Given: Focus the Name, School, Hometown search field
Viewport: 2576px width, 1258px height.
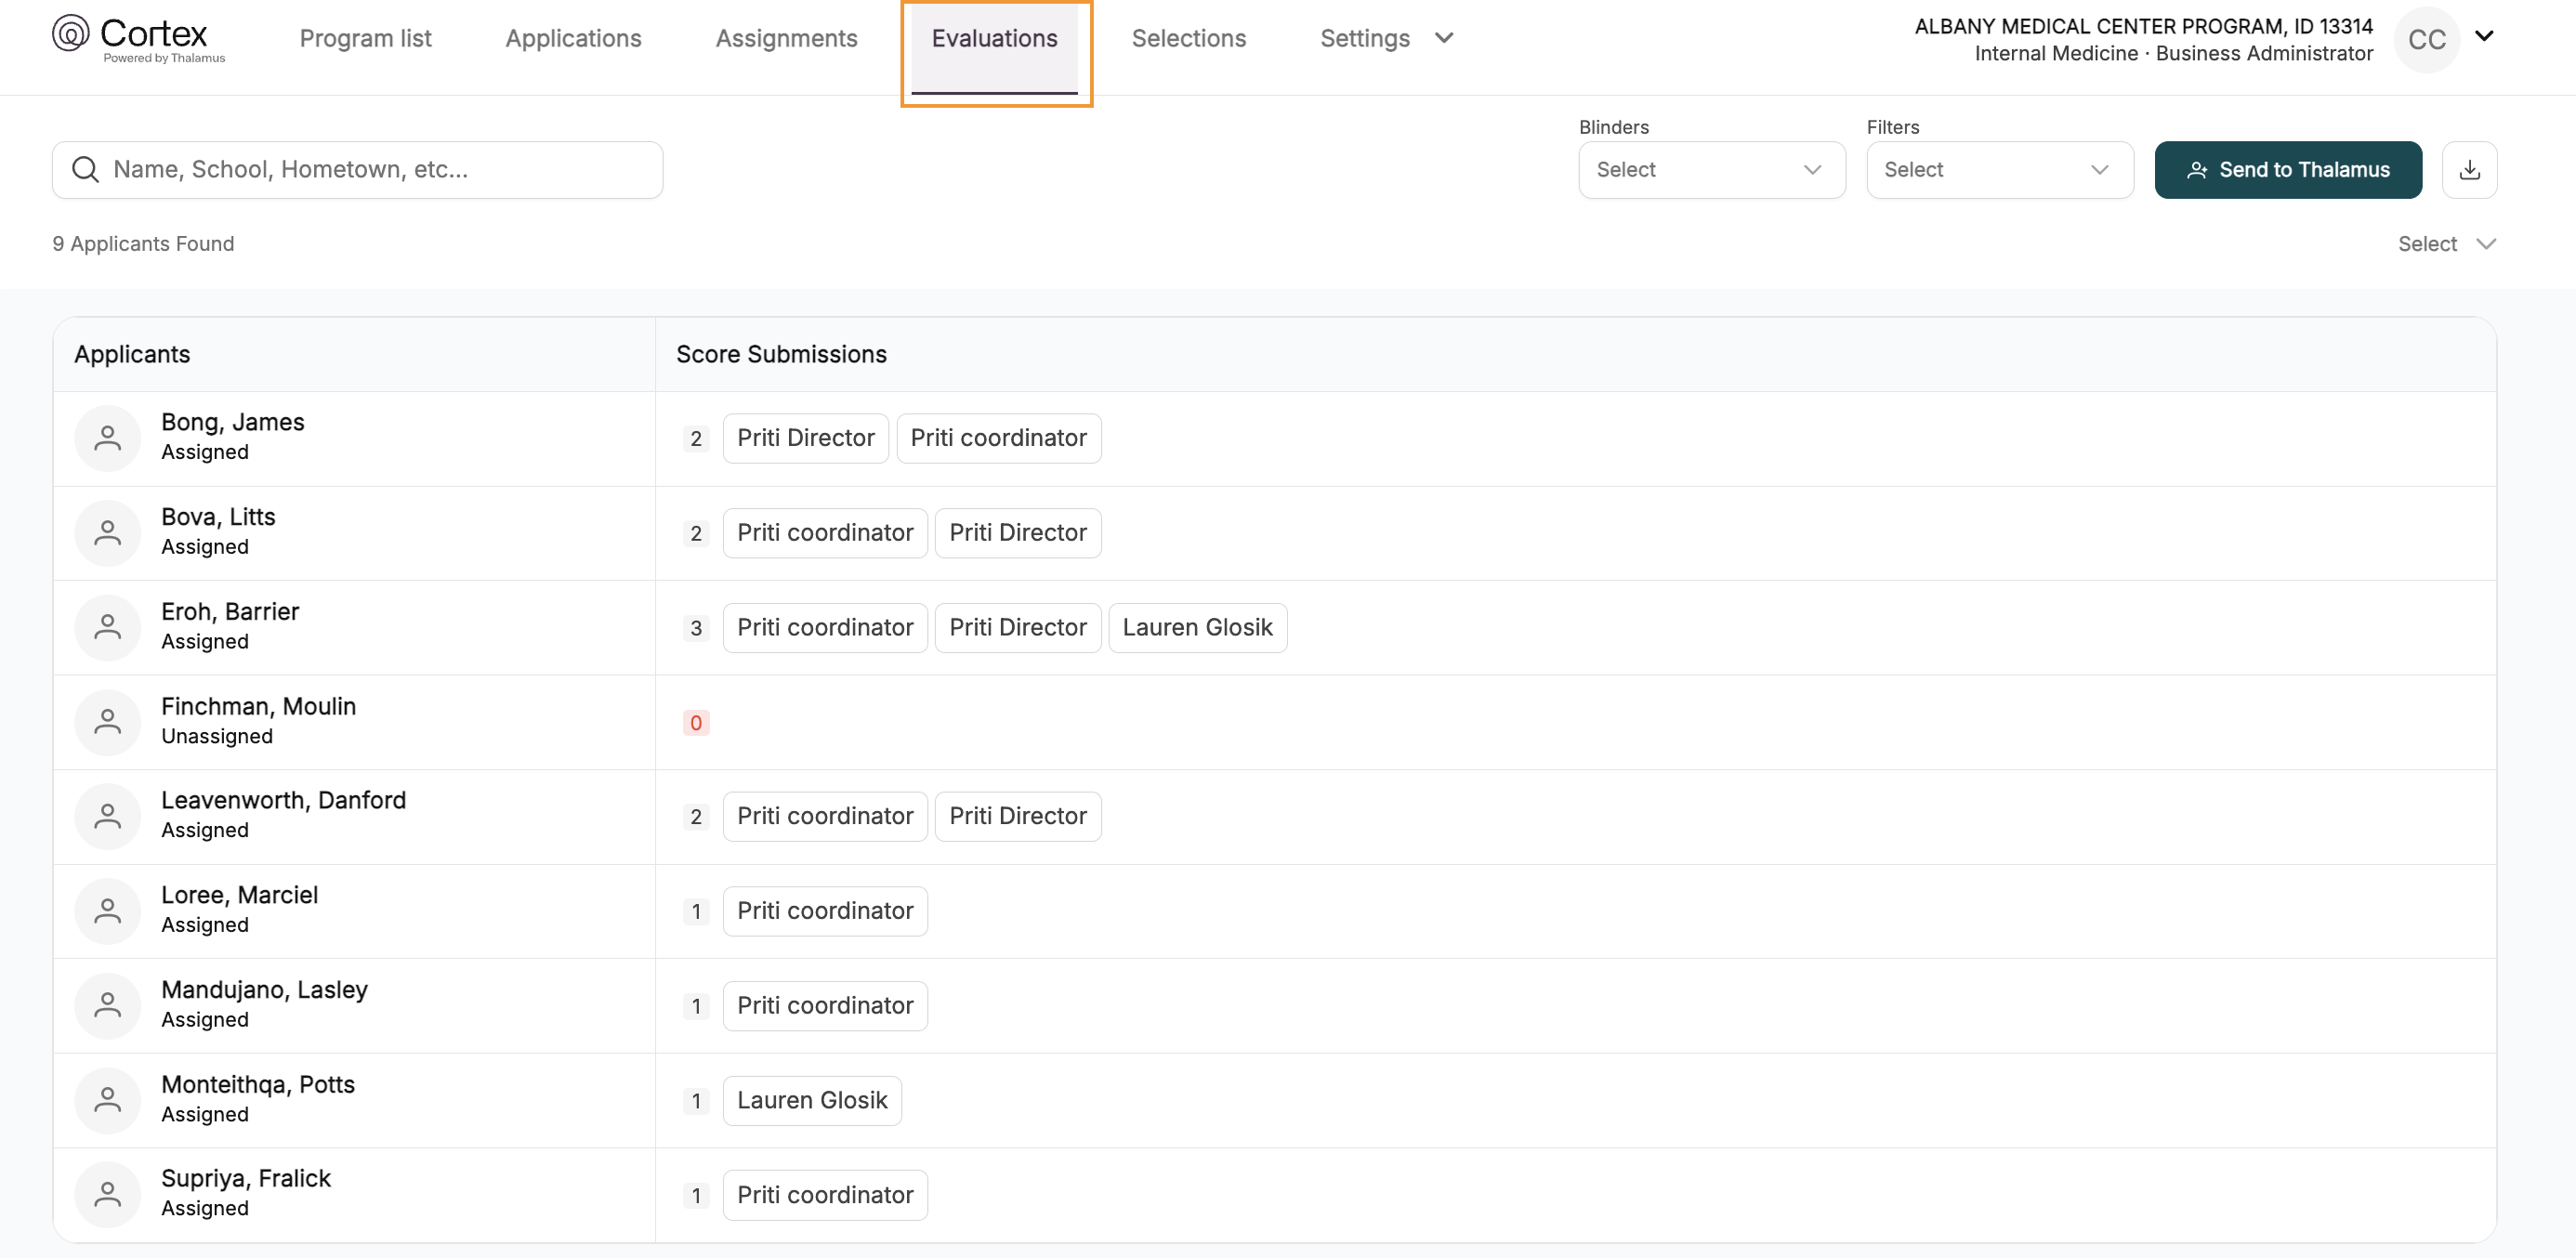Looking at the screenshot, I should (x=357, y=170).
